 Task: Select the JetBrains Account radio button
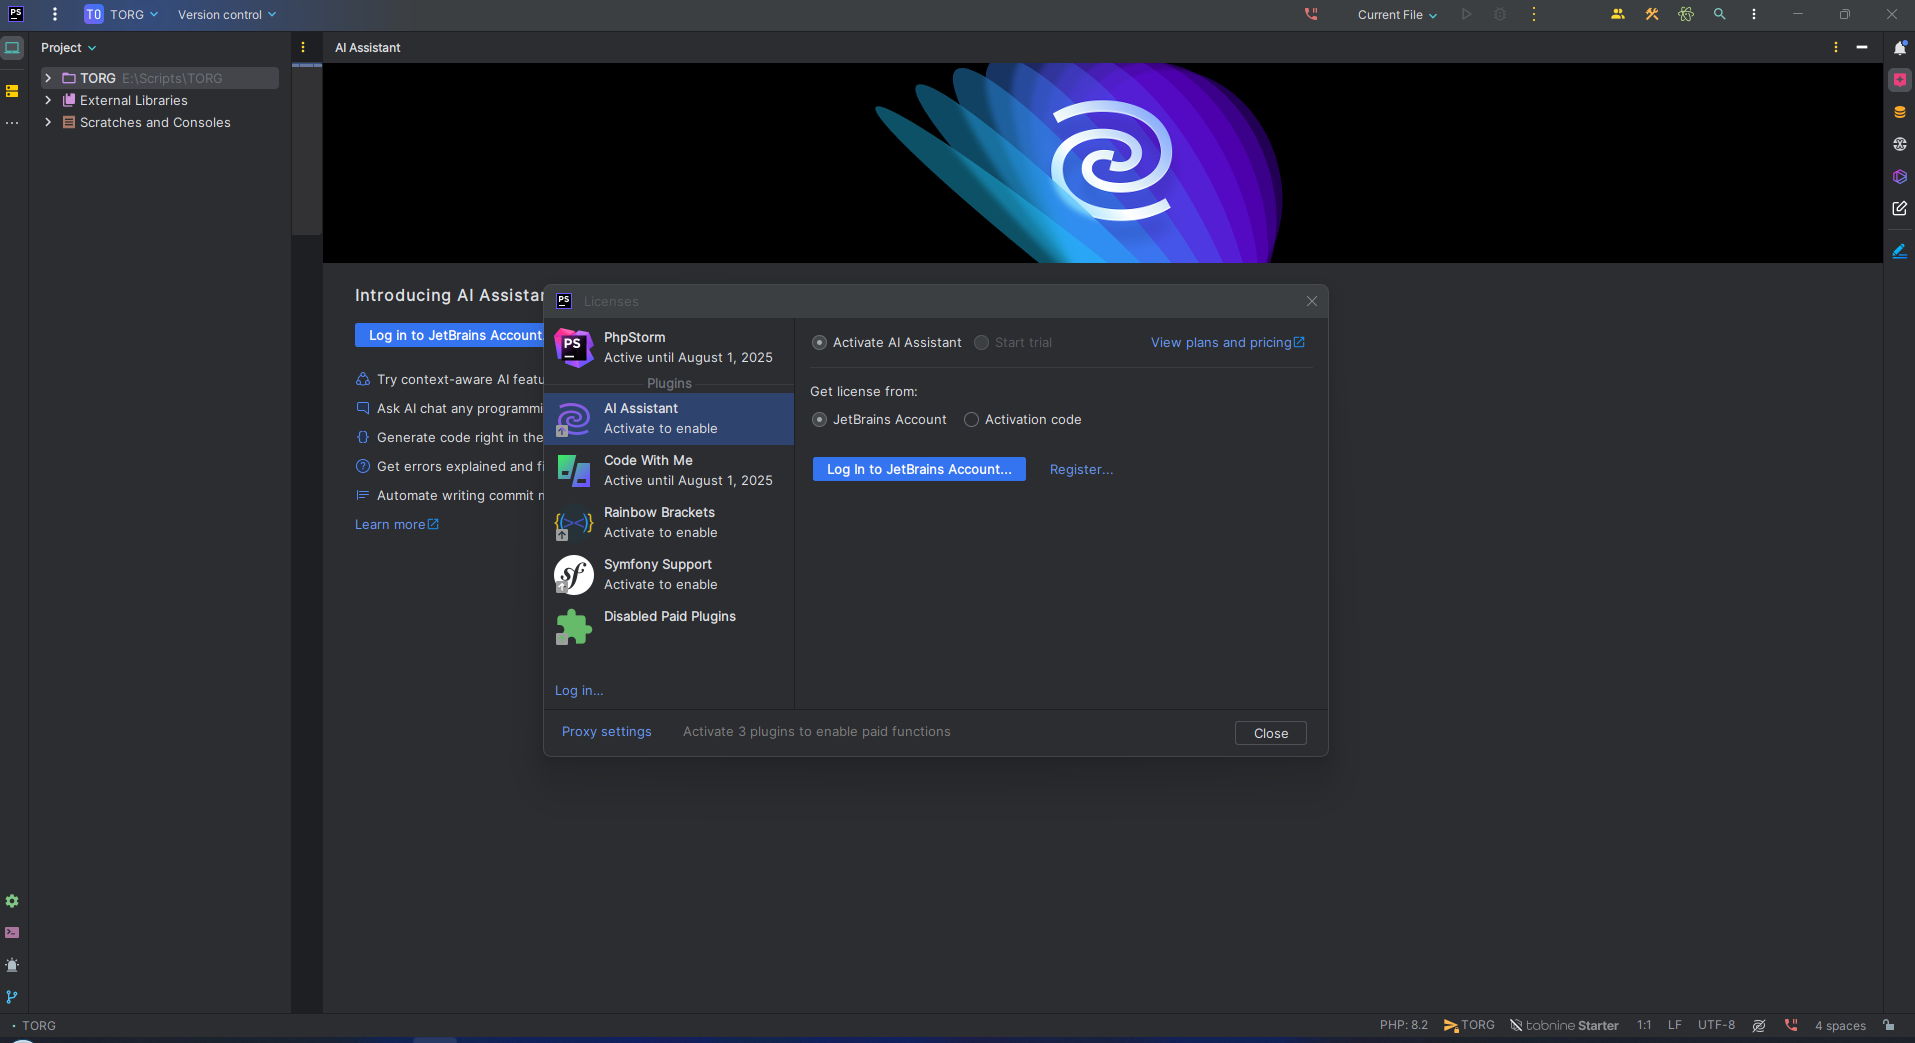[x=819, y=420]
